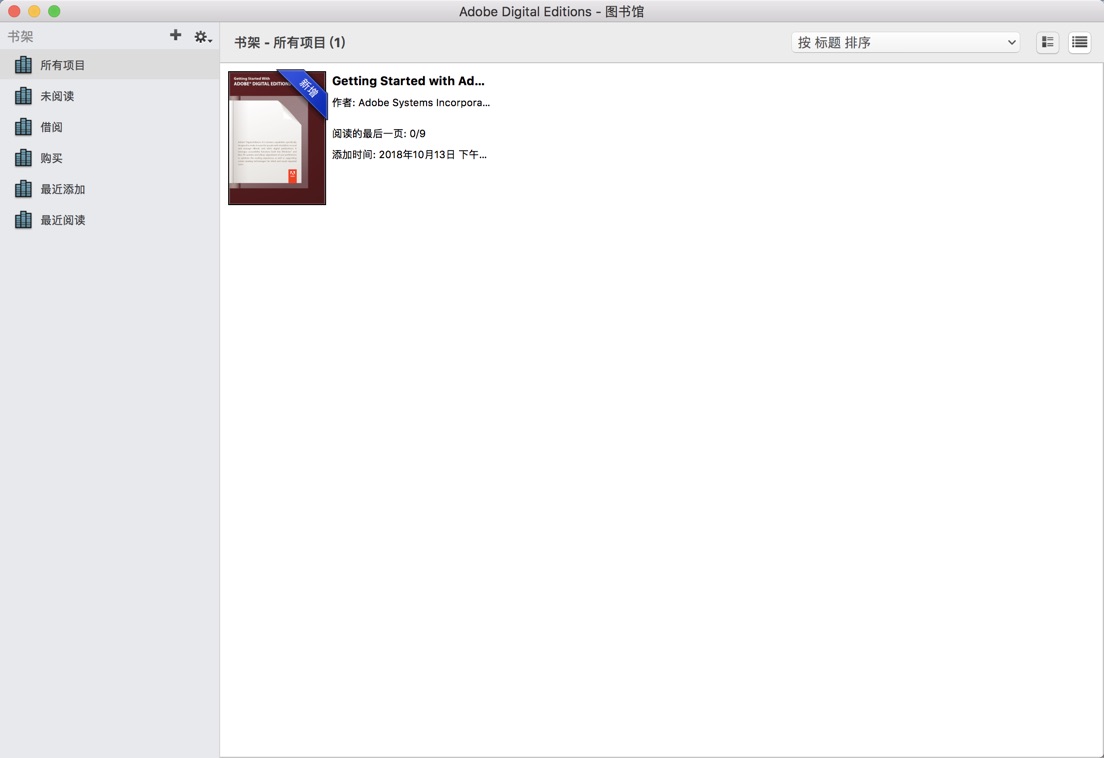Select the 最近添加 bookshelf icon
Viewport: 1104px width, 758px height.
pyautogui.click(x=23, y=188)
